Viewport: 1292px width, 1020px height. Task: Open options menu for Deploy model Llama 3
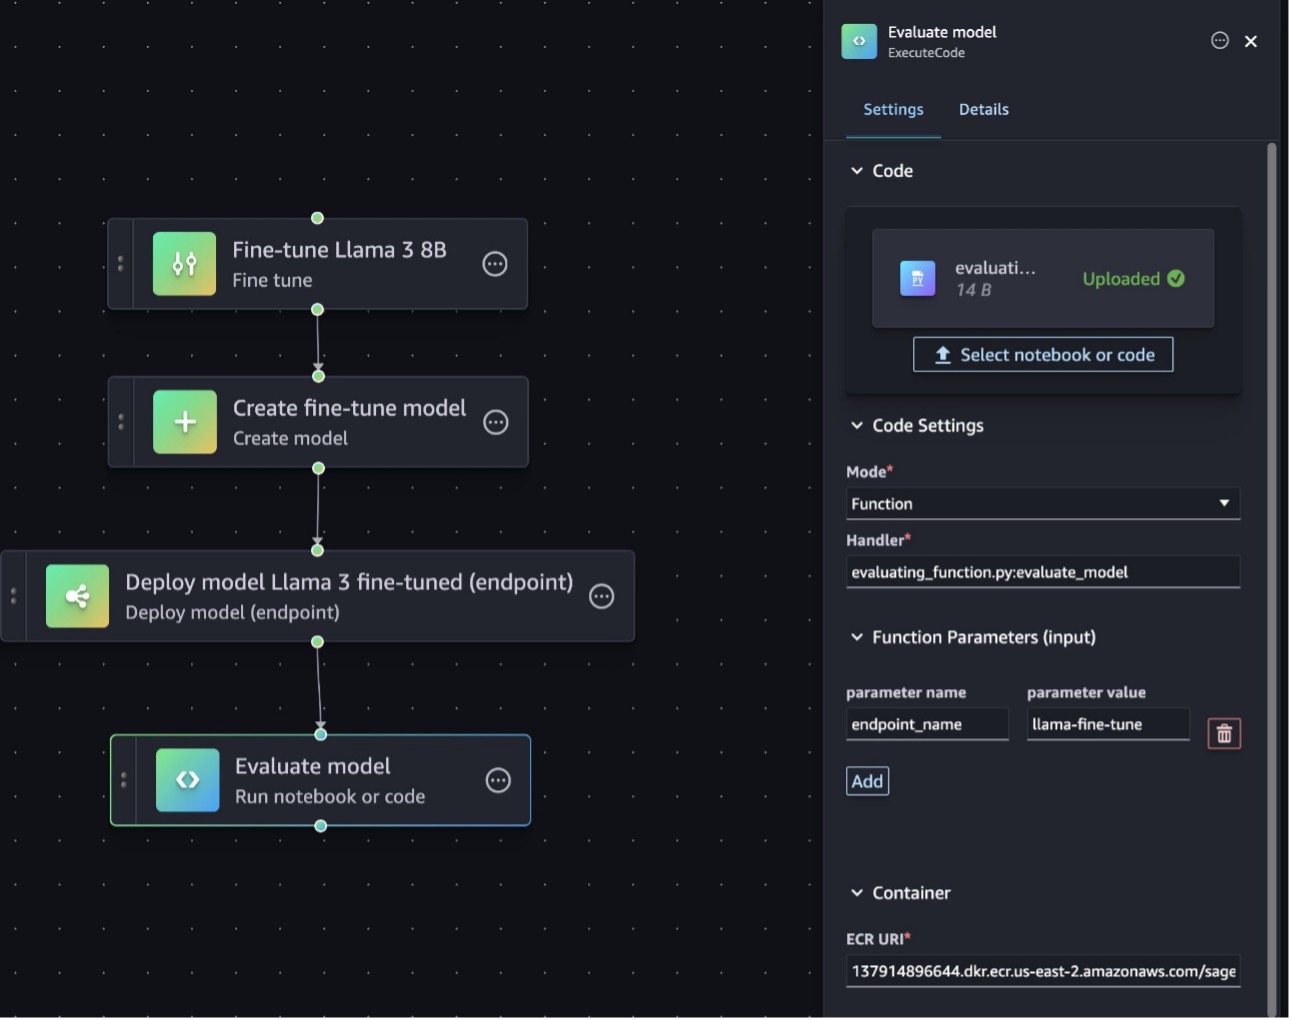click(x=602, y=597)
